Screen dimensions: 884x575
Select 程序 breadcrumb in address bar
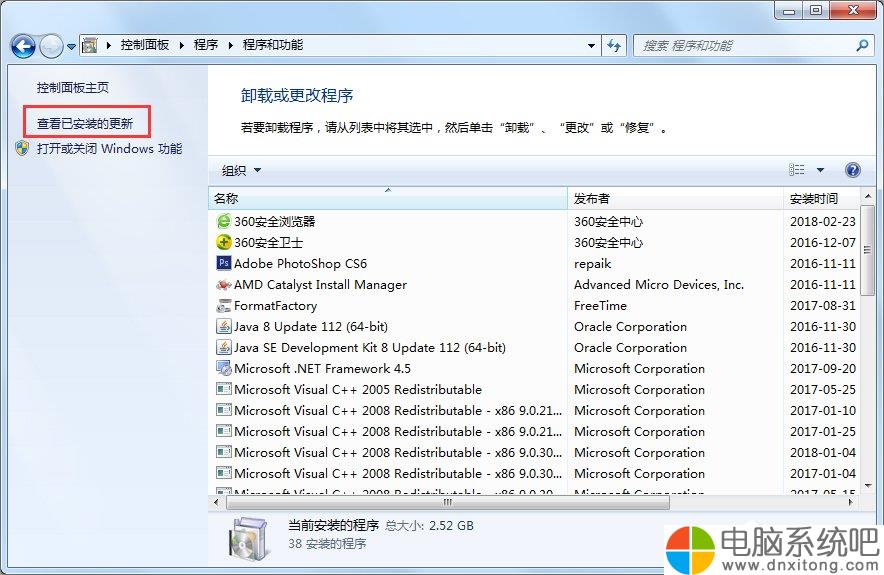[206, 45]
